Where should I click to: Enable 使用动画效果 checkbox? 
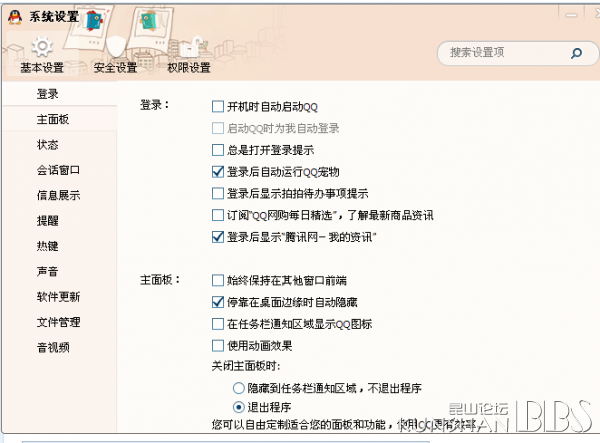[218, 346]
